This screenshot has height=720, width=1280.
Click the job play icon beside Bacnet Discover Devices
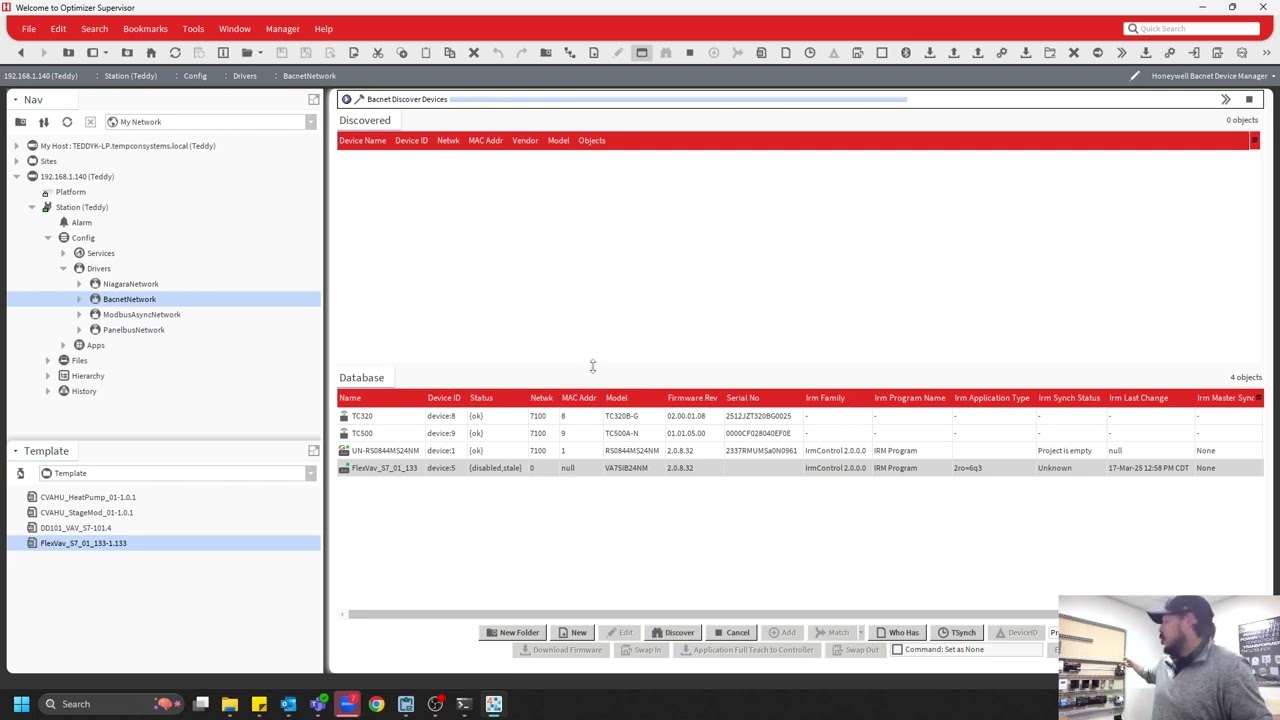click(346, 99)
